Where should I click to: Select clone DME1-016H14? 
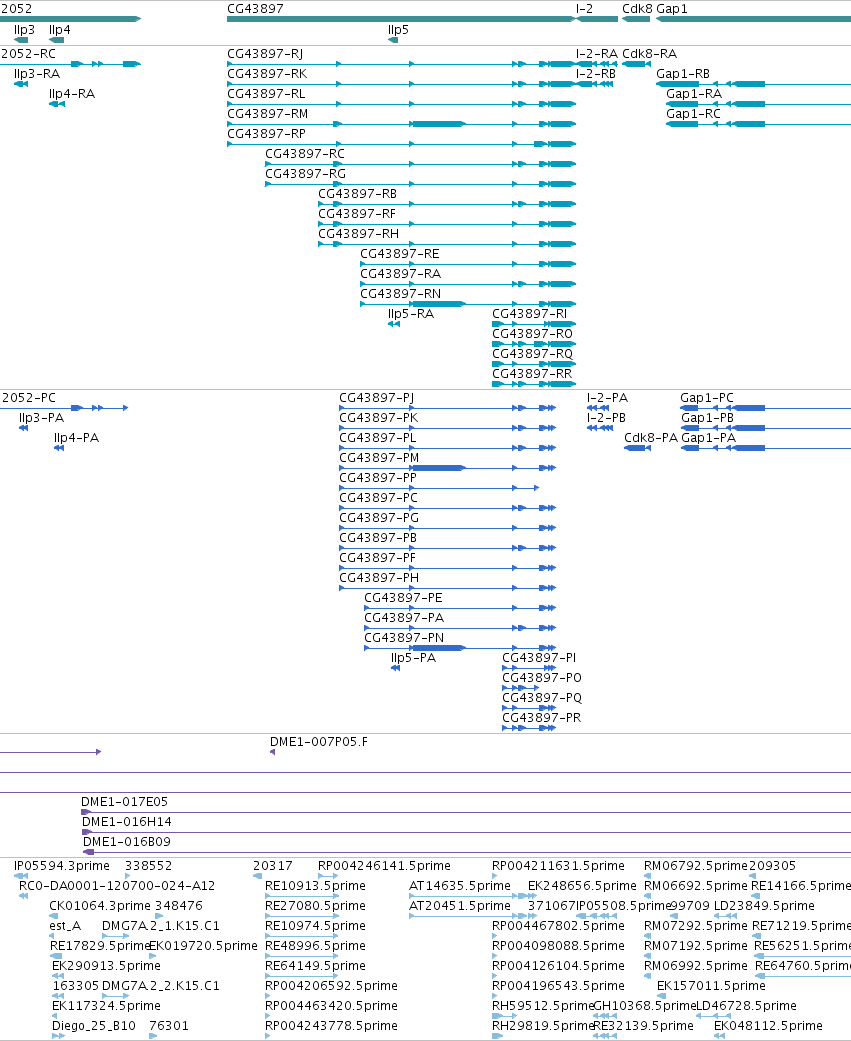[466, 833]
